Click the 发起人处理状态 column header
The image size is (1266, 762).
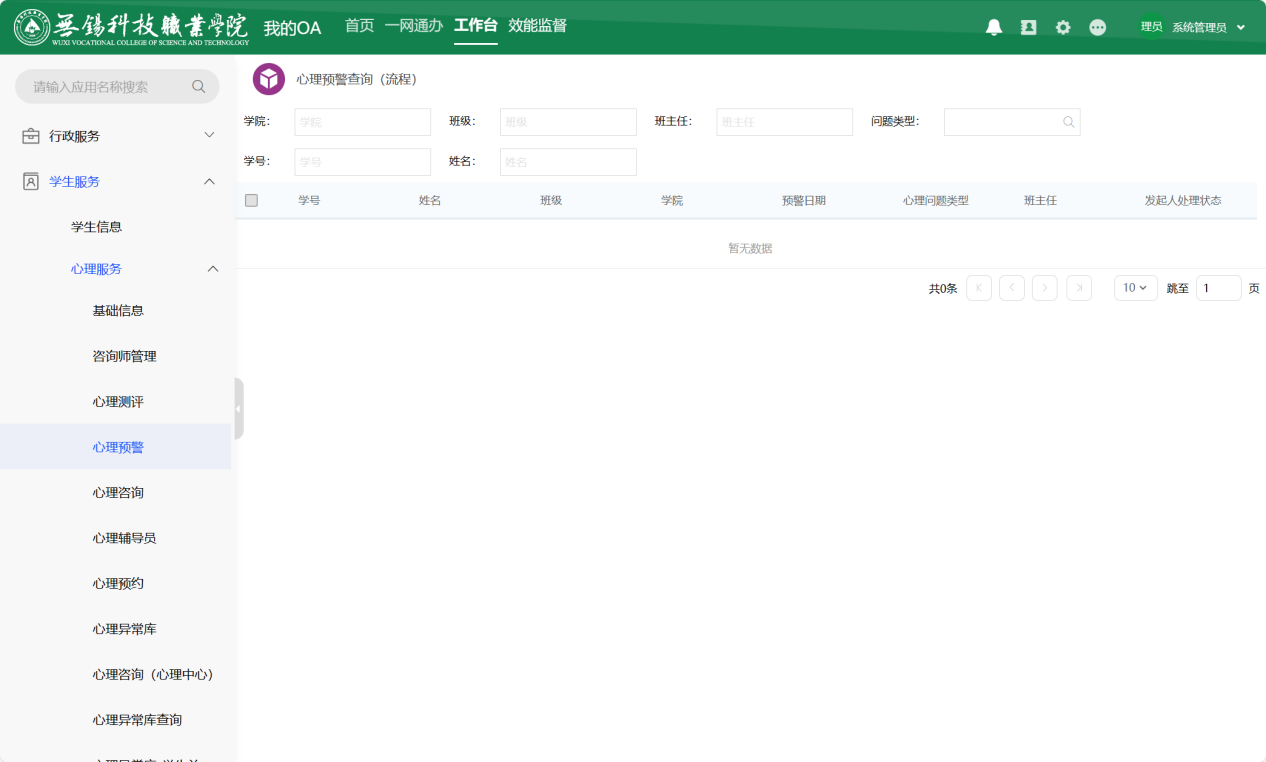click(x=1183, y=201)
